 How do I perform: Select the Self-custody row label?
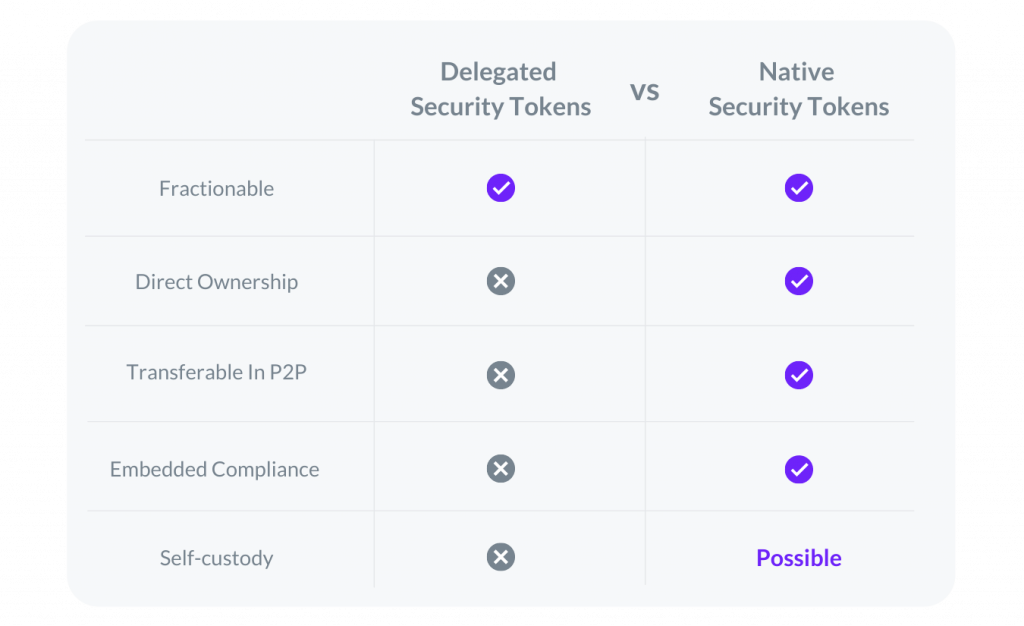216,558
